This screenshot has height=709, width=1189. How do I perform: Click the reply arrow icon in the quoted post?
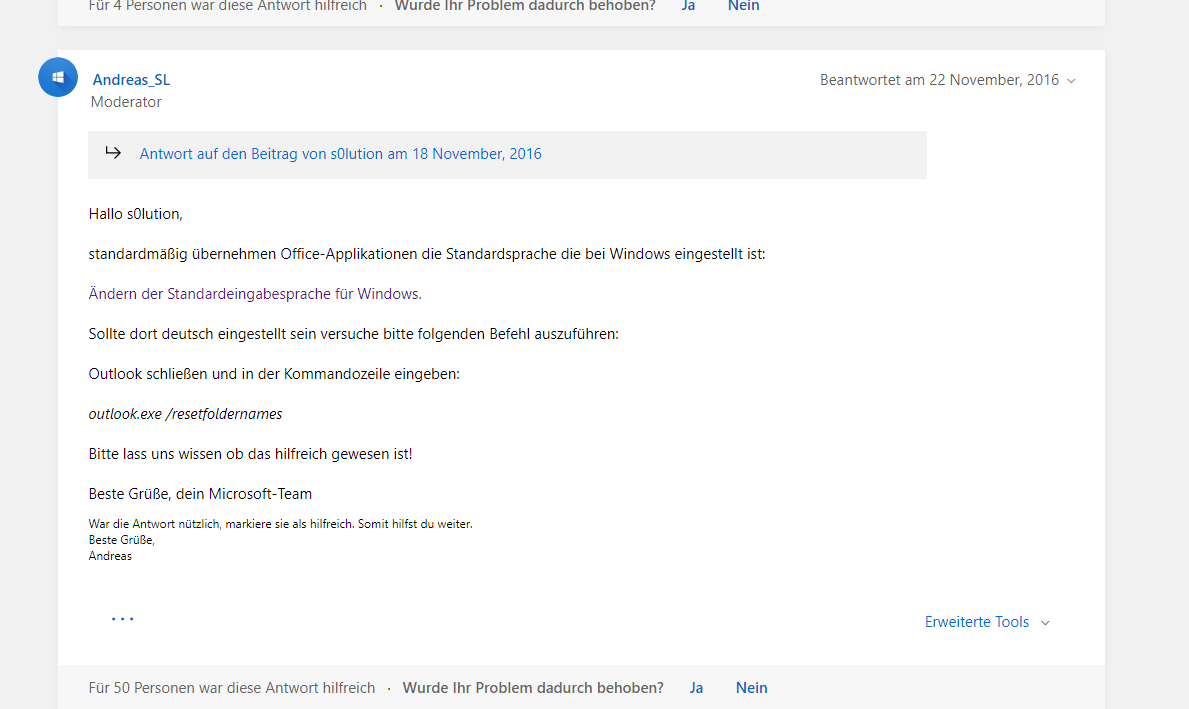pyautogui.click(x=113, y=153)
